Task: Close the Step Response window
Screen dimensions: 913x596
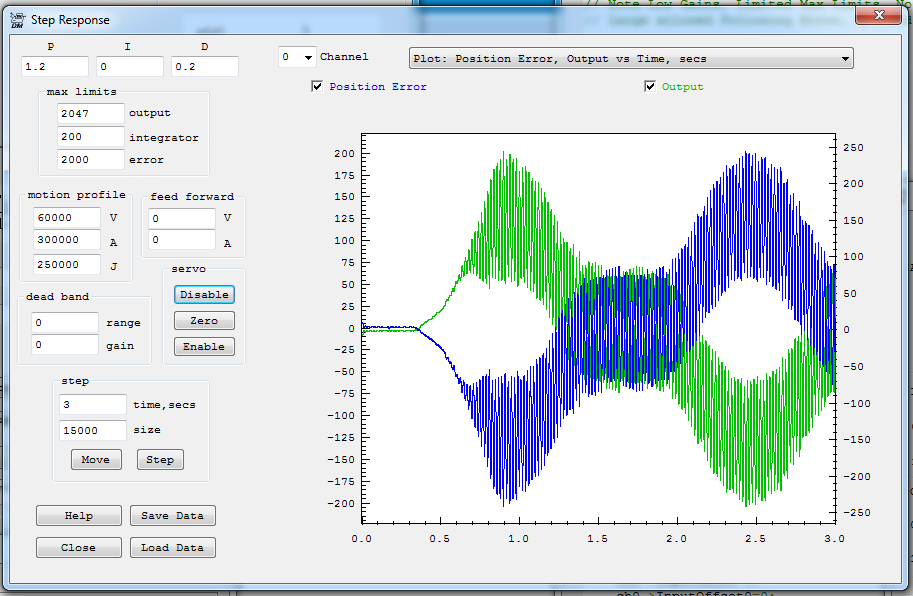Action: click(x=877, y=13)
